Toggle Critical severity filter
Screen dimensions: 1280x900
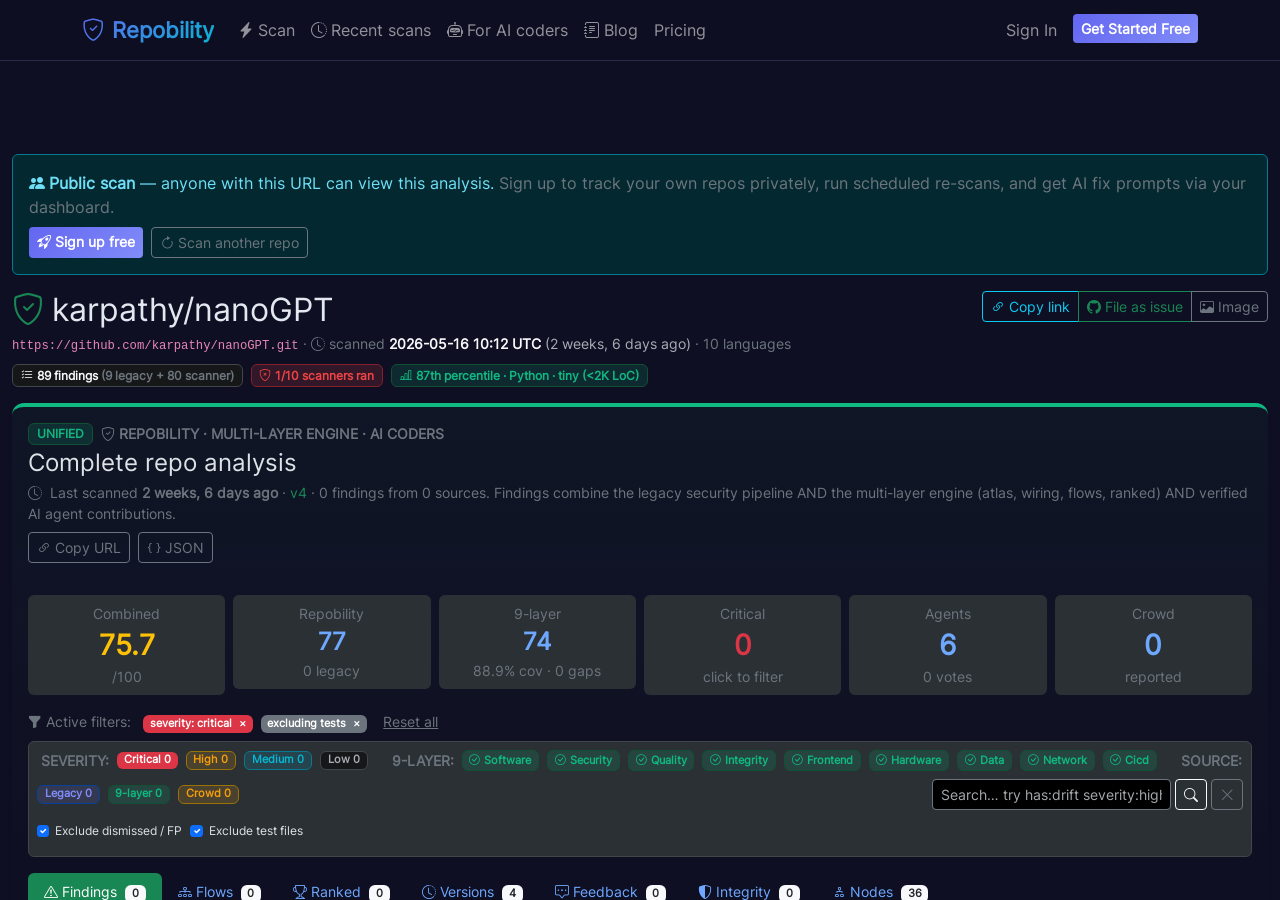(147, 760)
